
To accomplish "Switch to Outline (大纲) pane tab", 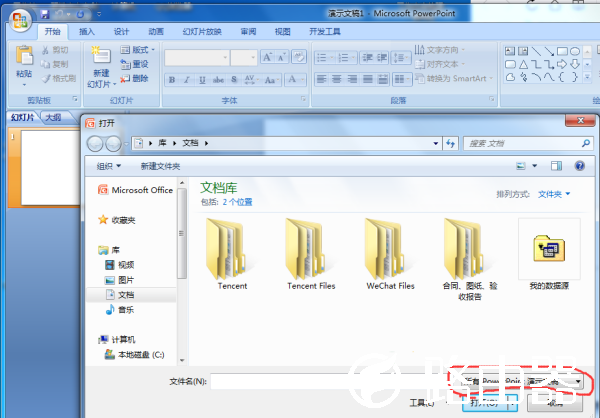I will tap(54, 117).
